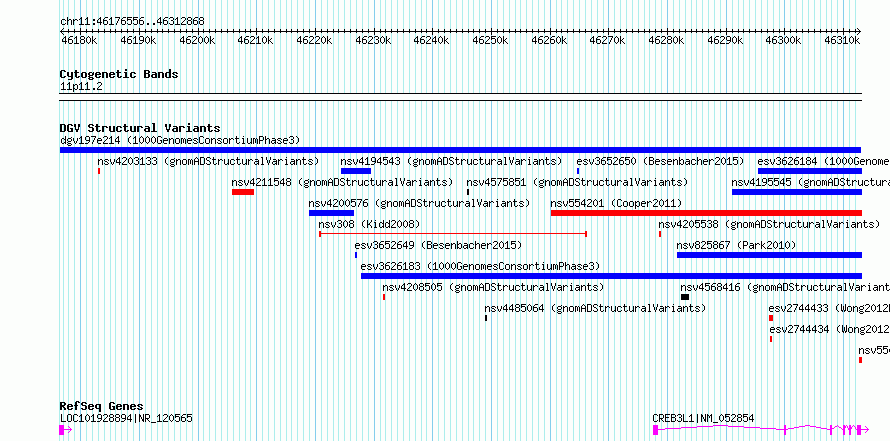This screenshot has height=441, width=890.
Task: Select the esv3626184 blue bar
Action: tap(809, 171)
